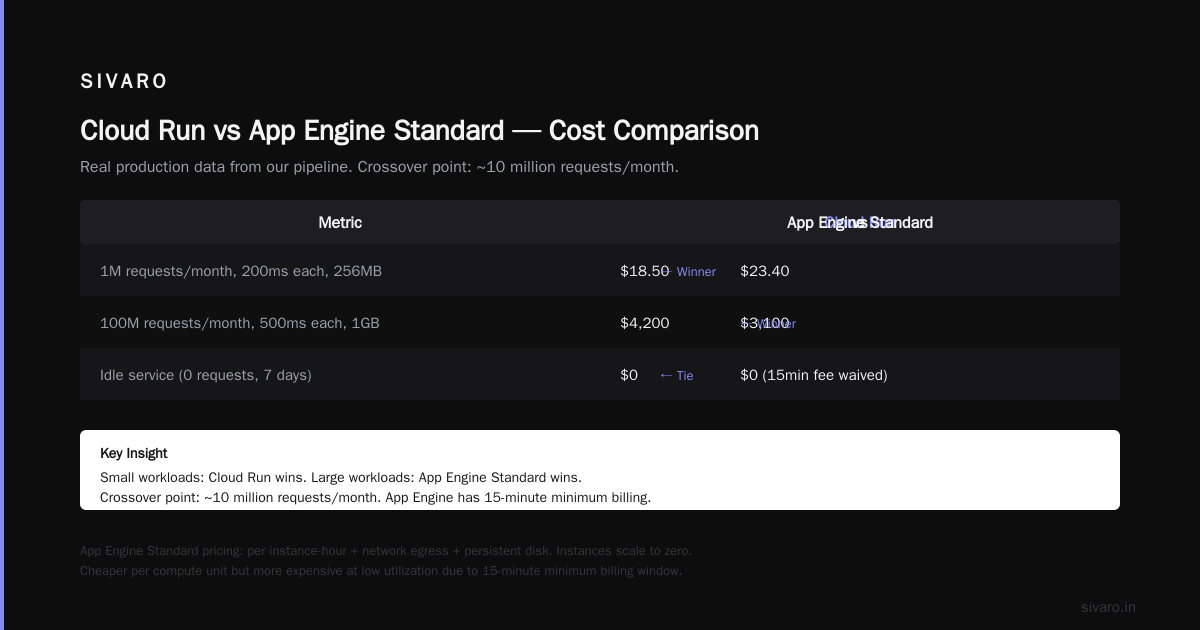Click the Key Insight heading
Image resolution: width=1200 pixels, height=630 pixels.
(134, 453)
